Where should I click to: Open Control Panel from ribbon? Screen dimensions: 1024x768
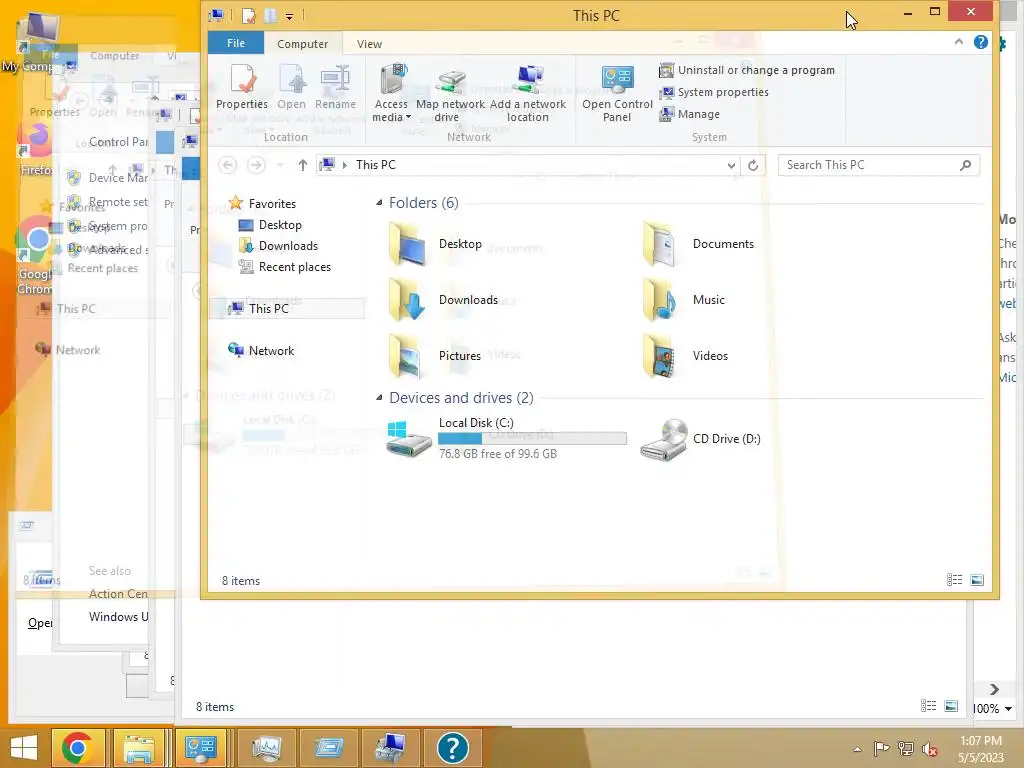[616, 93]
